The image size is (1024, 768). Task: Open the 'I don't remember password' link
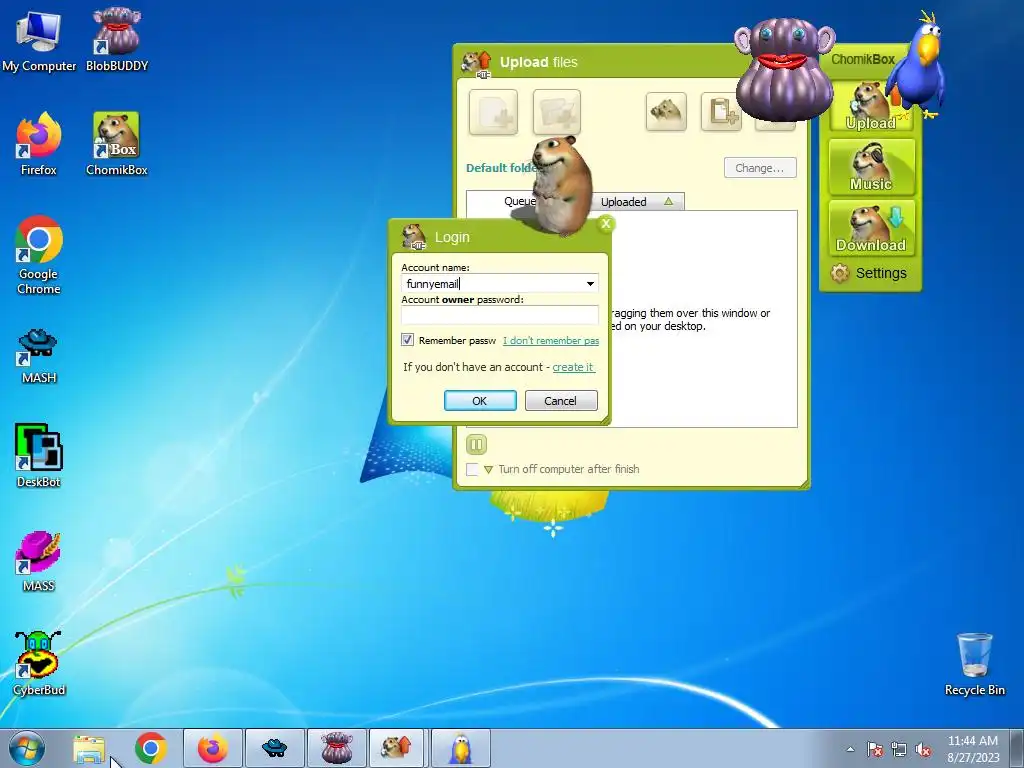pos(551,340)
